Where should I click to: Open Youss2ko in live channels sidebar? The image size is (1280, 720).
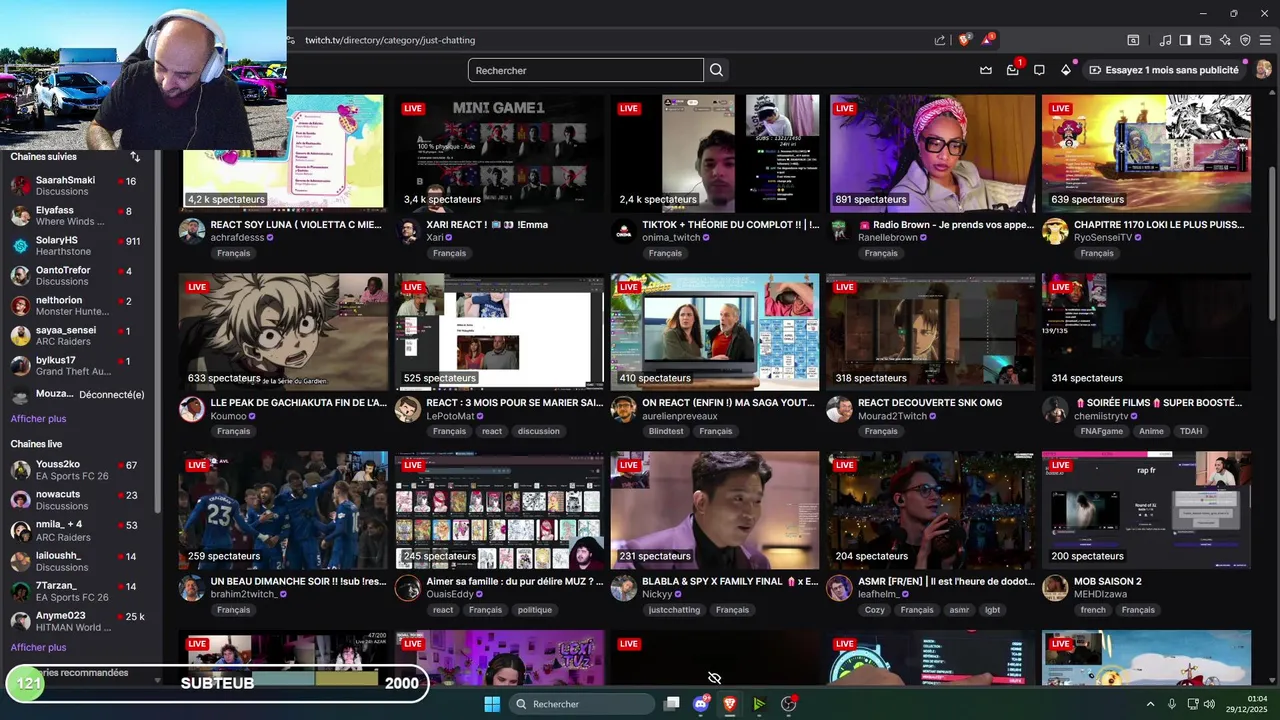click(x=78, y=470)
